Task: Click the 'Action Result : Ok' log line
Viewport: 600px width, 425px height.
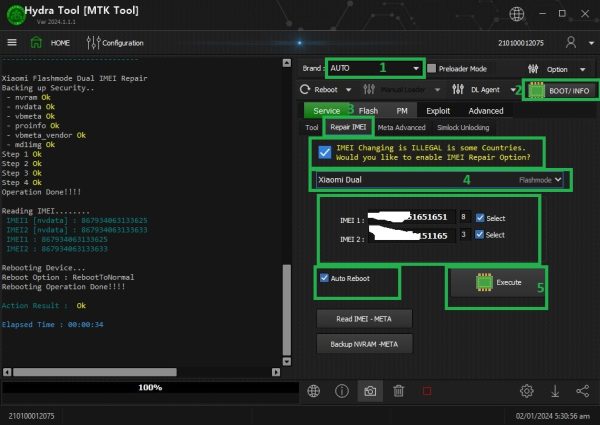Action: [44, 306]
